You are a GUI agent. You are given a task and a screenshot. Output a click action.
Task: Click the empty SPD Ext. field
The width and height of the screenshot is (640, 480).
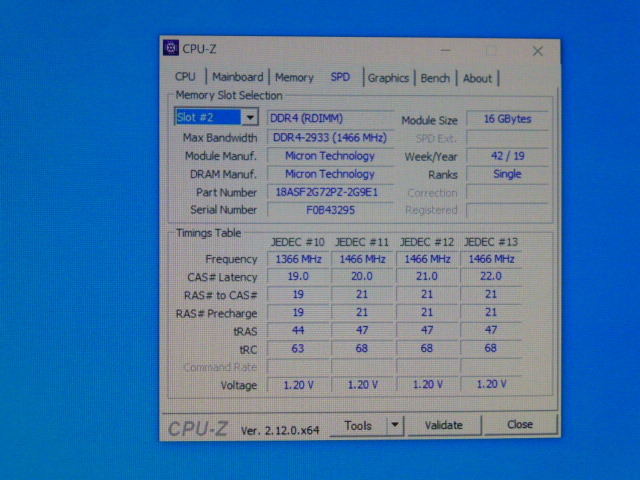[507, 138]
